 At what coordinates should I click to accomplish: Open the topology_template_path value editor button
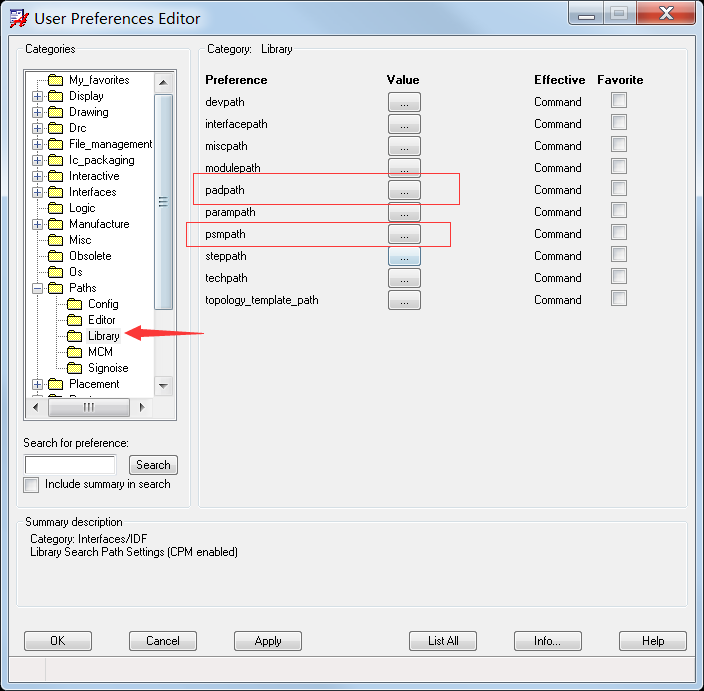tap(404, 300)
